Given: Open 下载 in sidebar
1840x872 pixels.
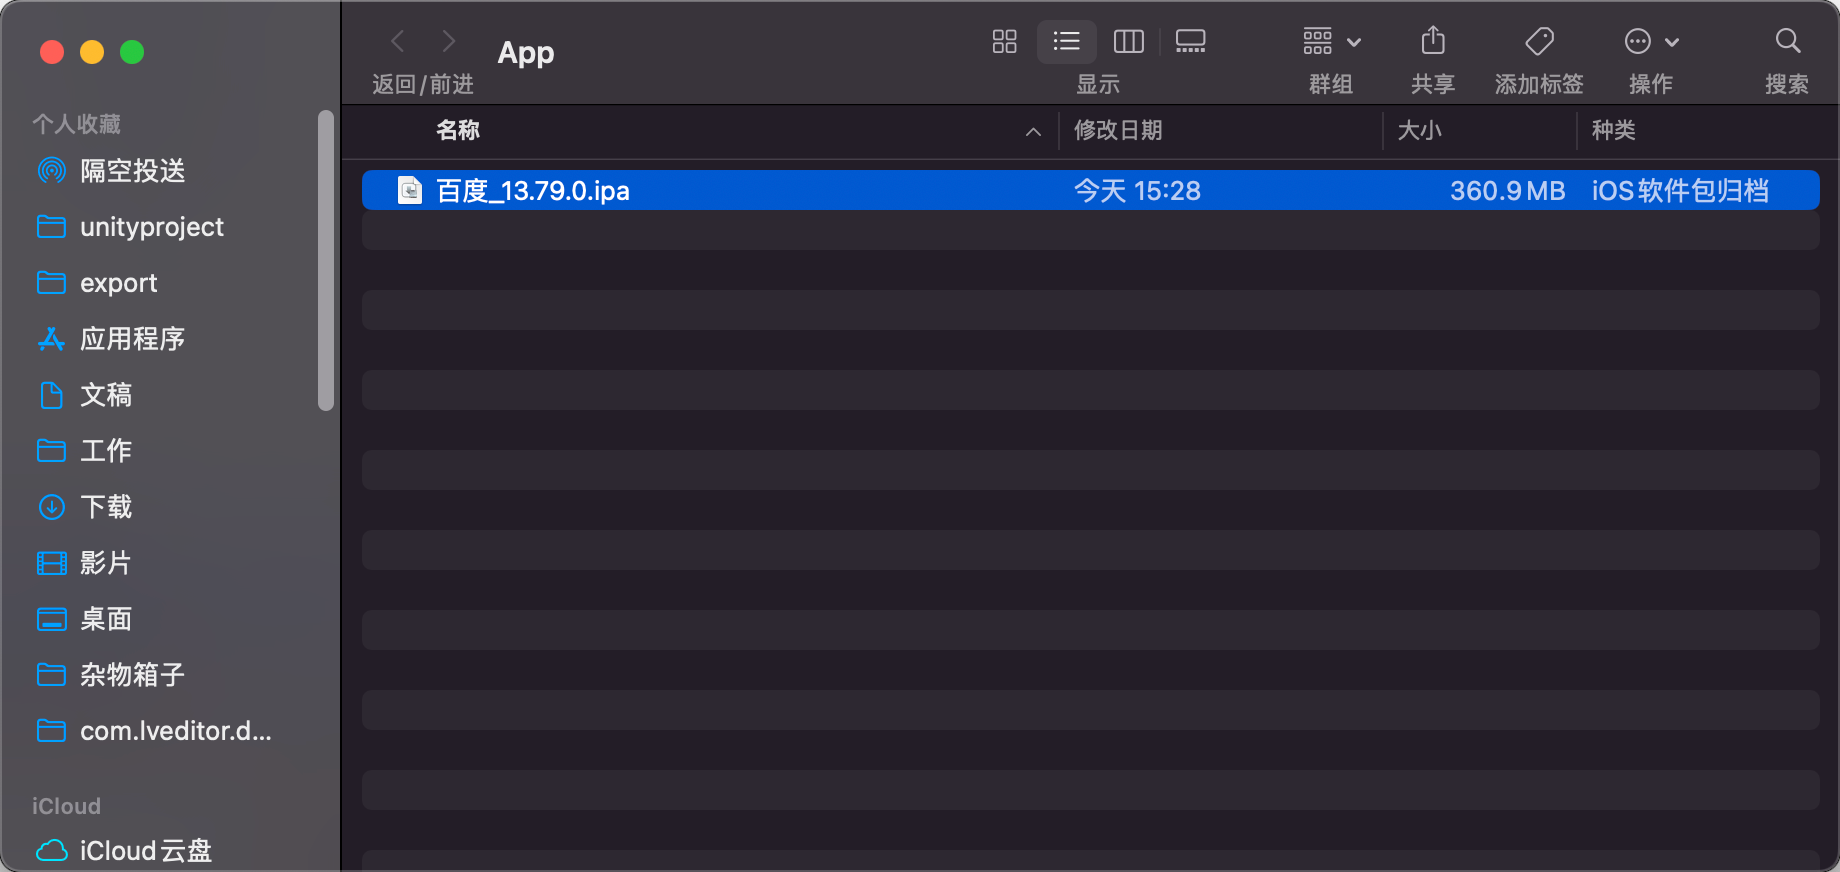Looking at the screenshot, I should click(106, 507).
